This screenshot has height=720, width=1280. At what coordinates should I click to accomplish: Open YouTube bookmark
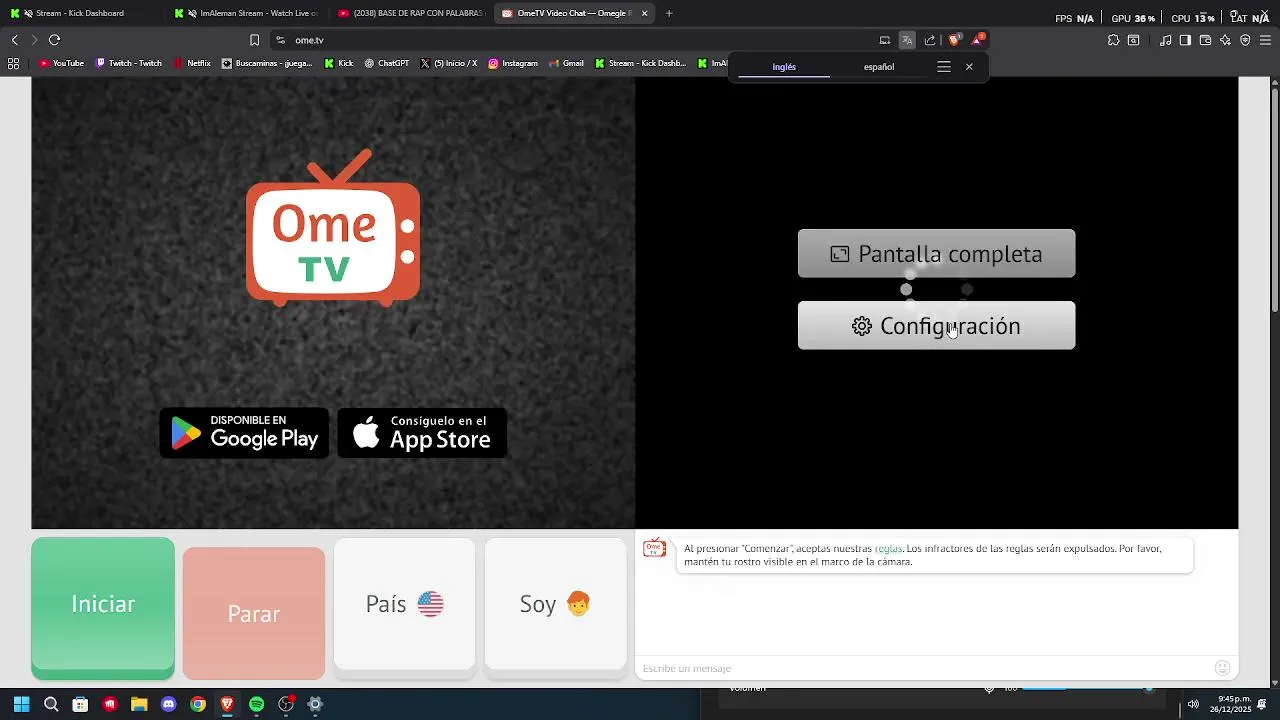coord(61,63)
